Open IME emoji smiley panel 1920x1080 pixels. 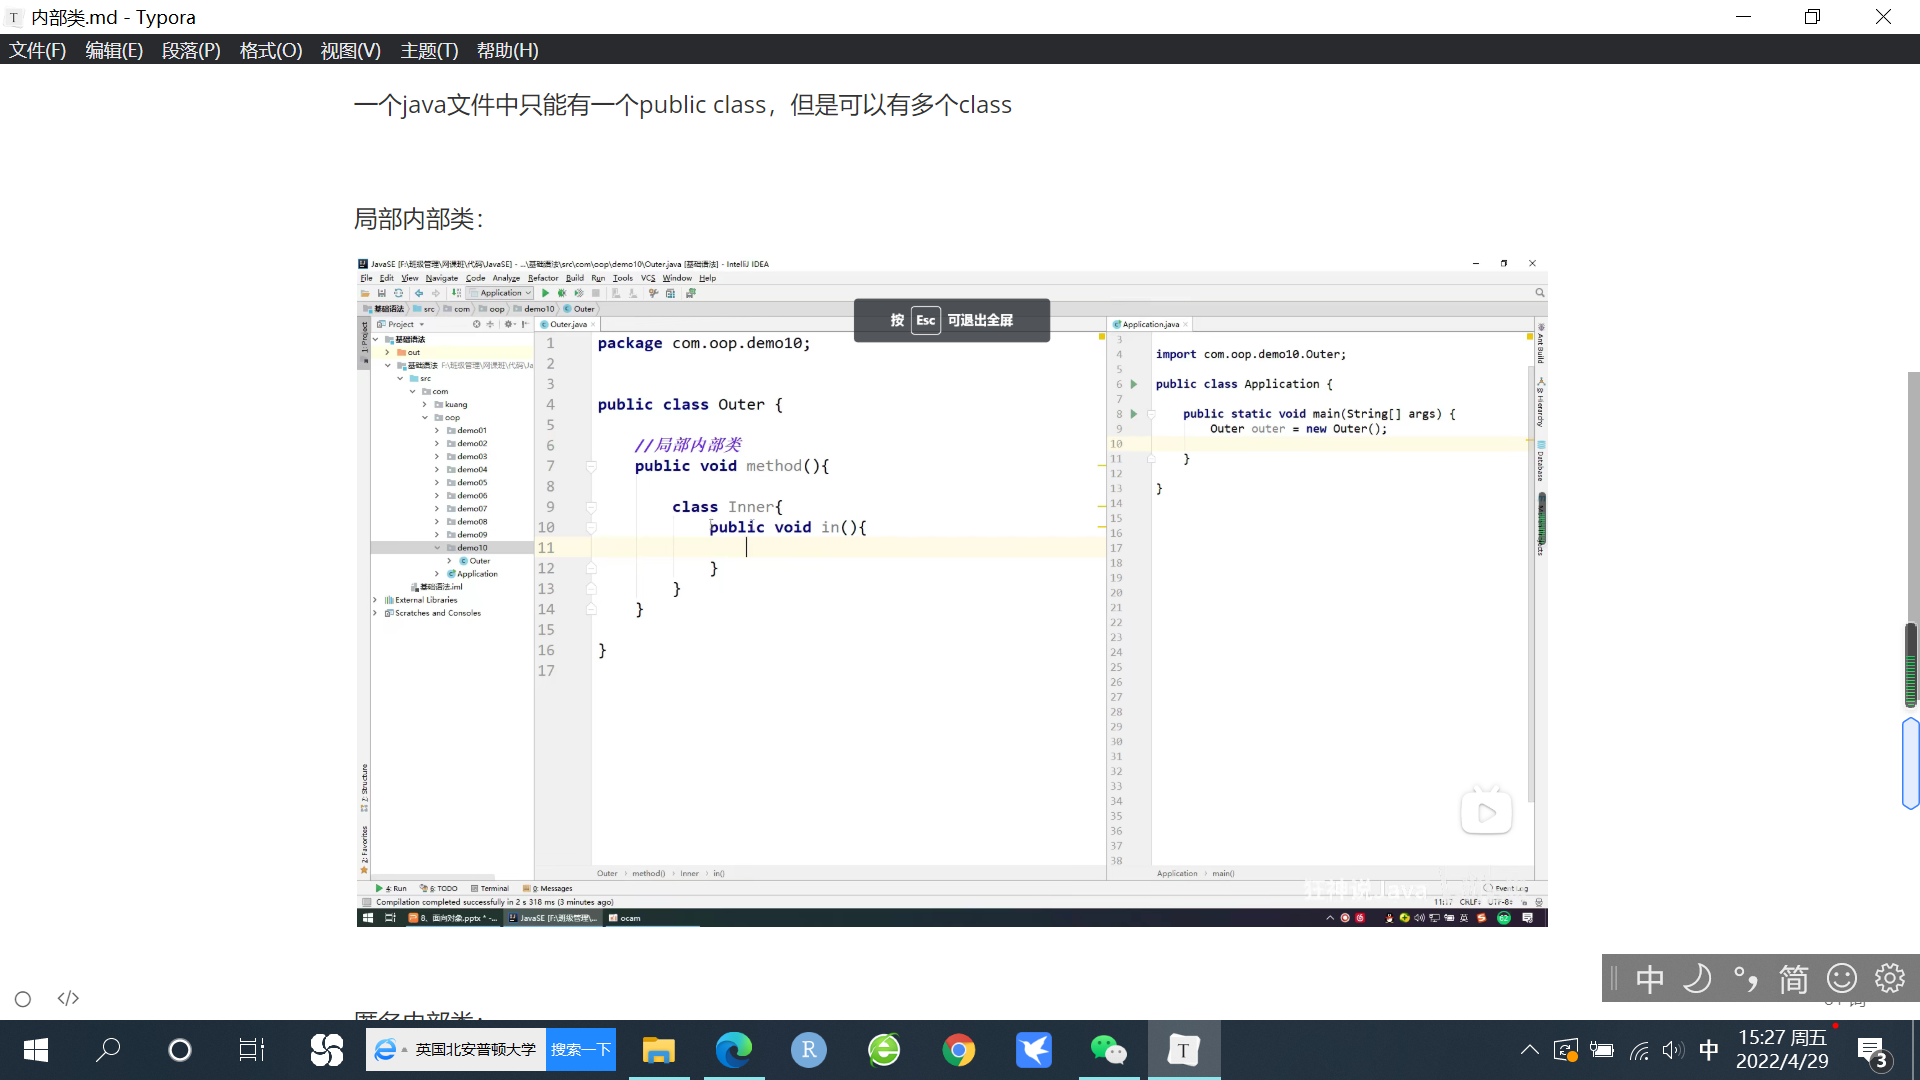(1841, 978)
